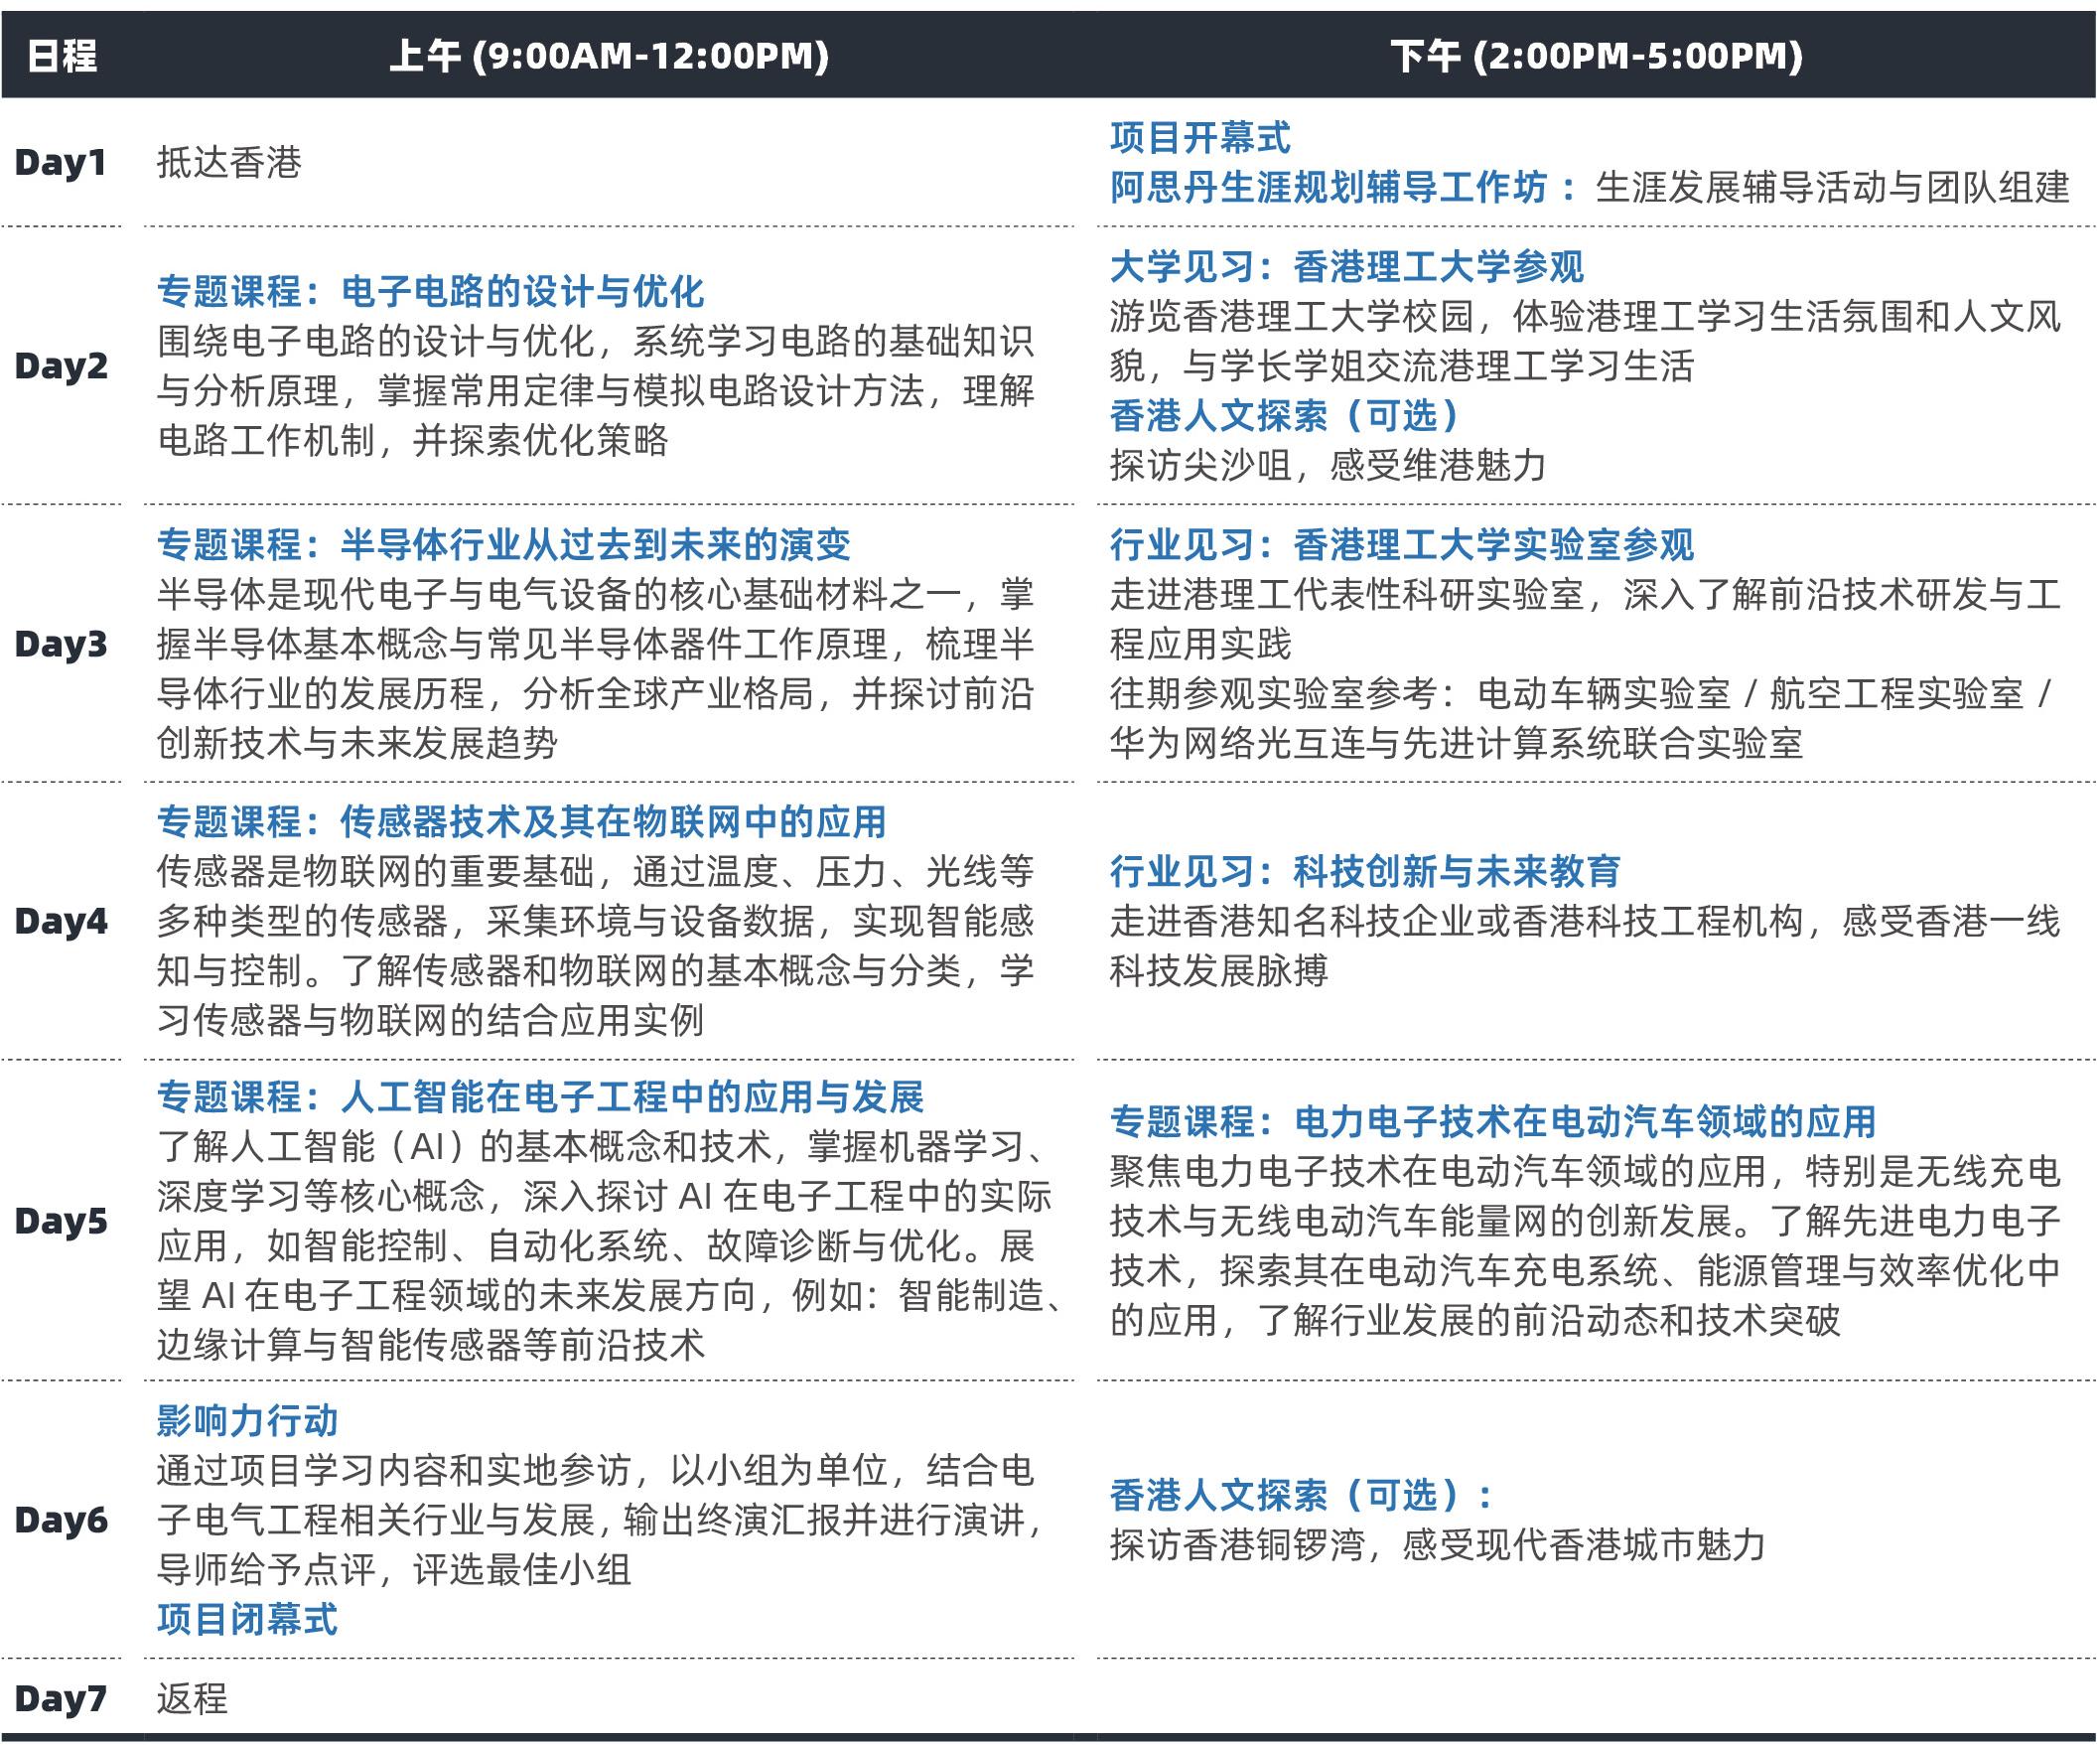The image size is (2100, 1745).
Task: Click 行业见习：香港理工大学实验室参观 heading
Action: tap(1402, 545)
